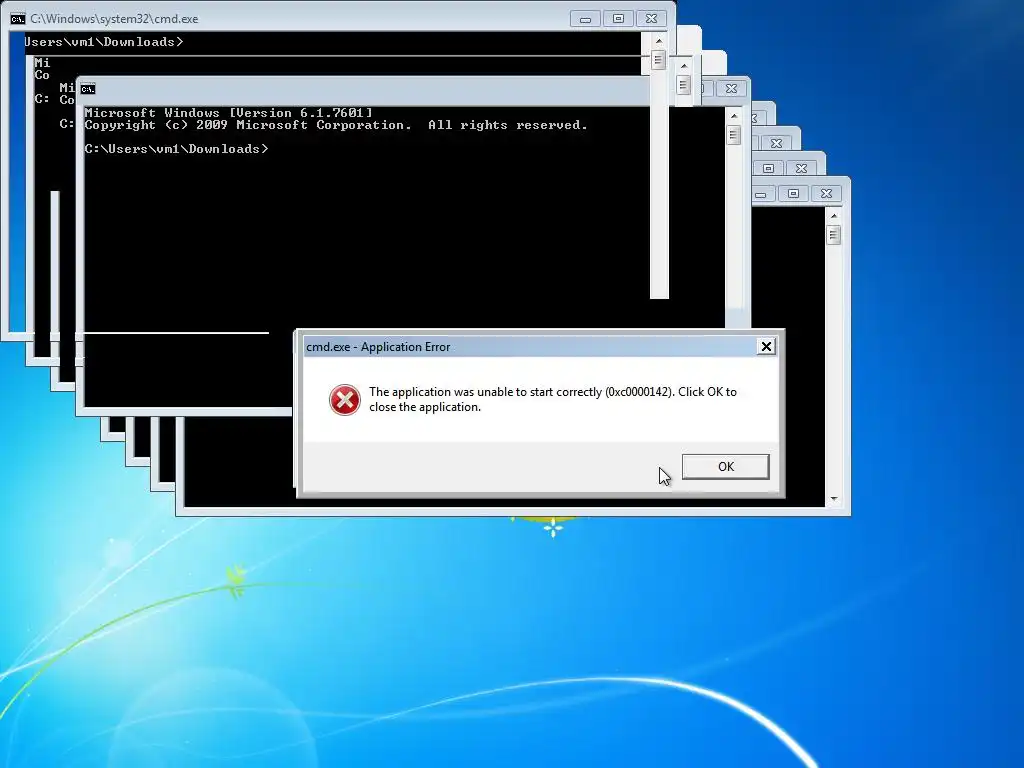The image size is (1024, 768).
Task: Click scroll-up arrow in the lowest cascaded cmd window
Action: coord(834,216)
